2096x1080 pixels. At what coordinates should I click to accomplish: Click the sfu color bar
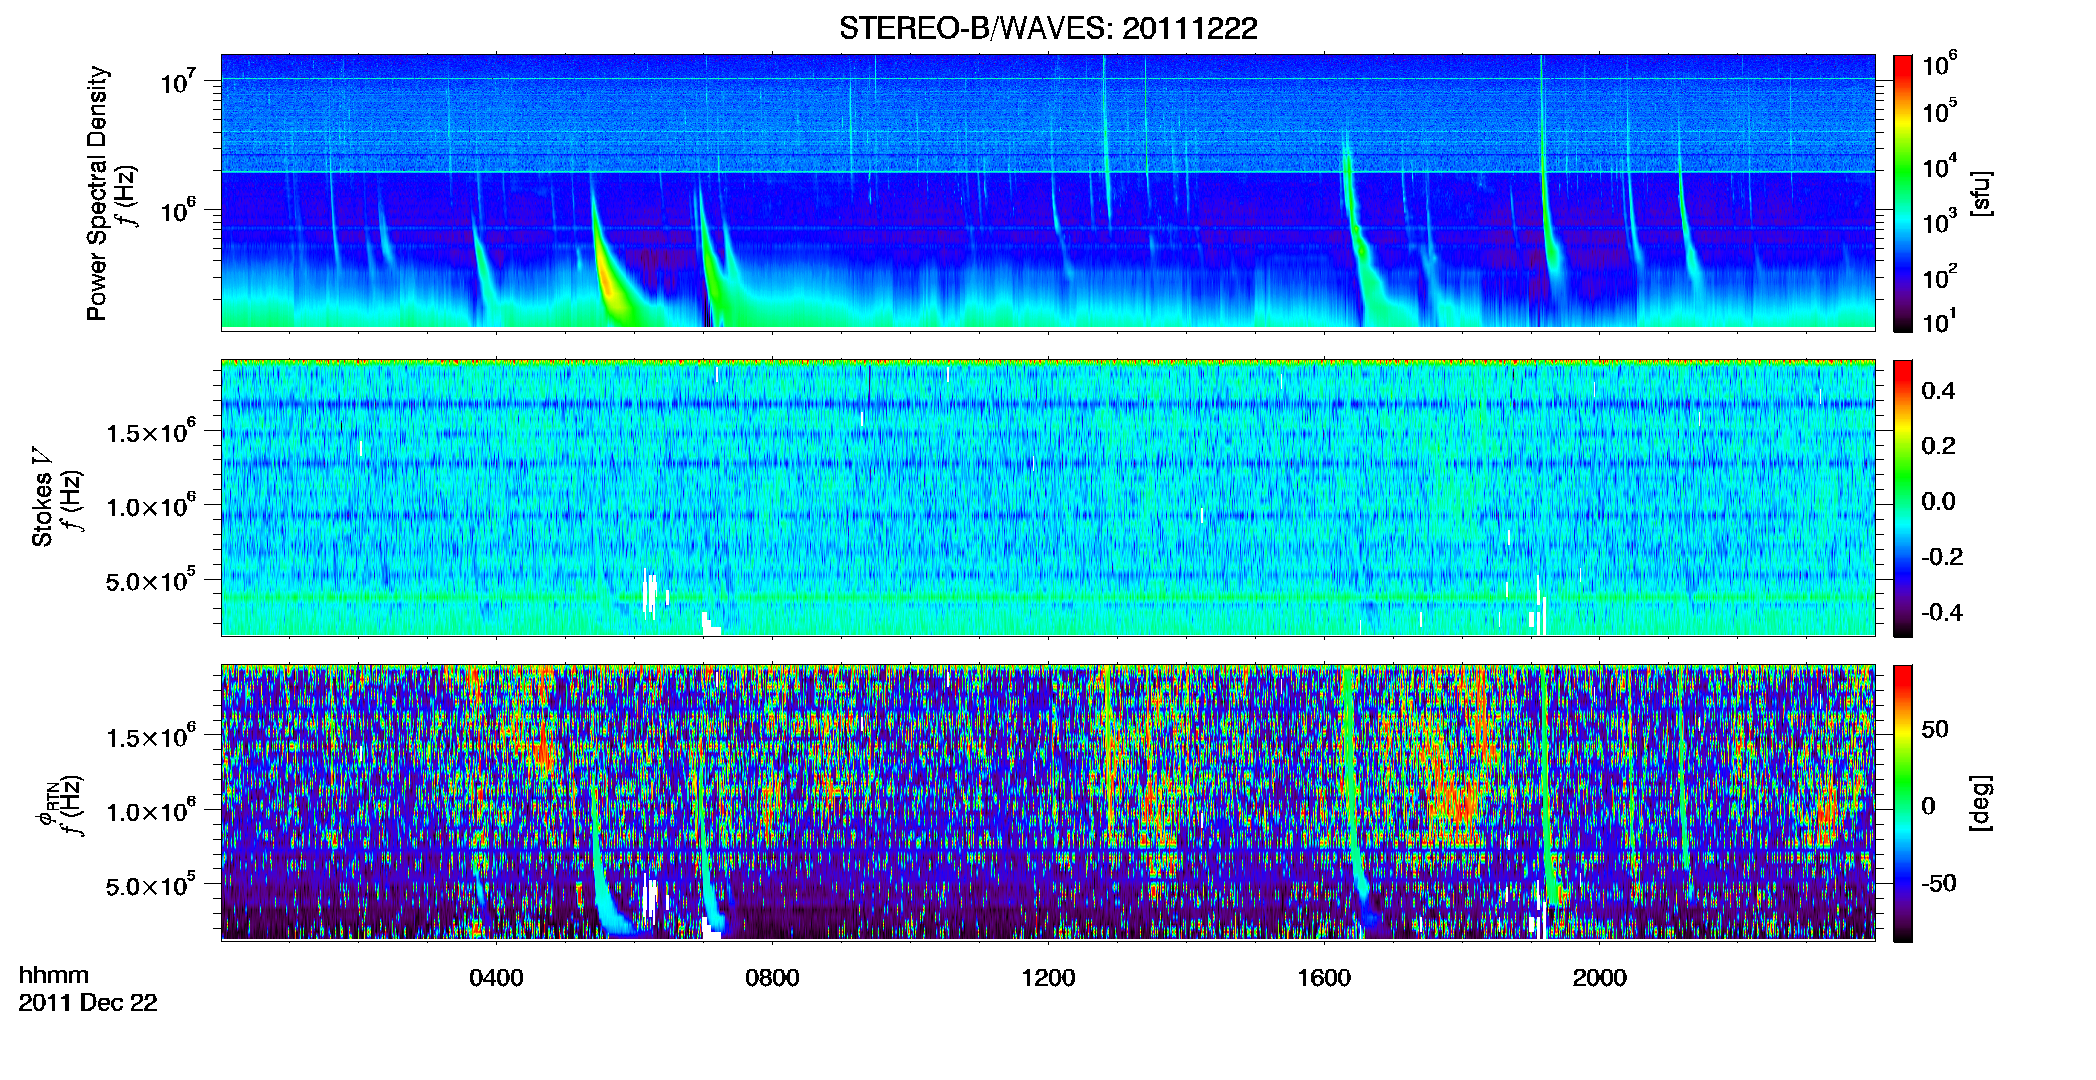point(1903,192)
